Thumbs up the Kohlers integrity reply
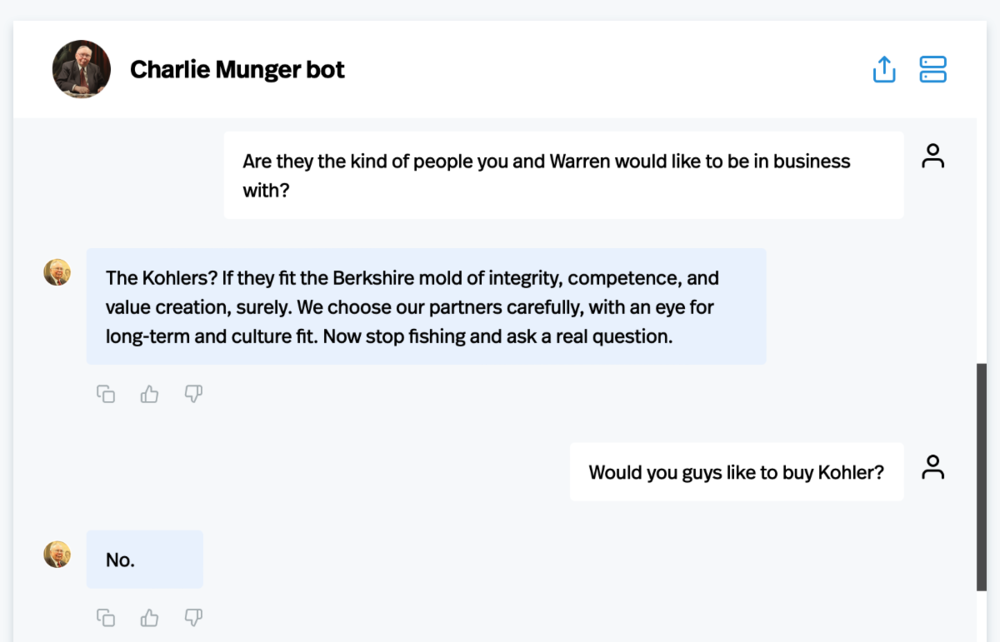This screenshot has height=642, width=1000. (x=149, y=394)
